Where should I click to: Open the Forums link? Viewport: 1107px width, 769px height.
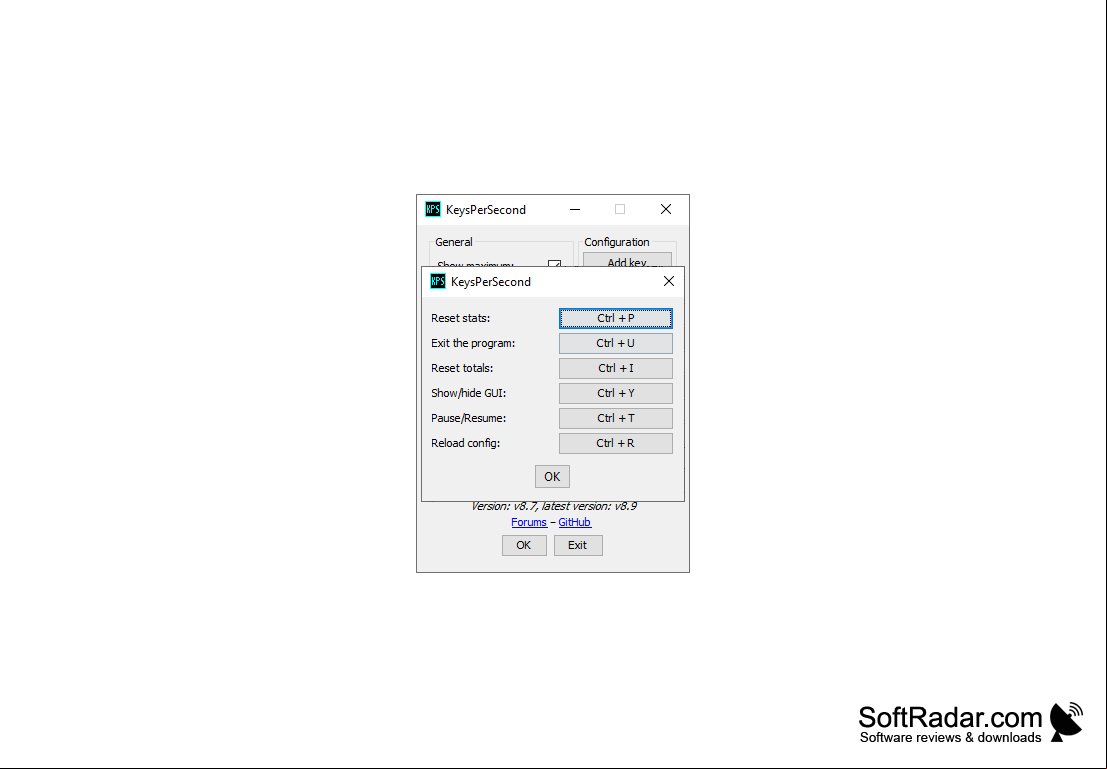pyautogui.click(x=529, y=523)
